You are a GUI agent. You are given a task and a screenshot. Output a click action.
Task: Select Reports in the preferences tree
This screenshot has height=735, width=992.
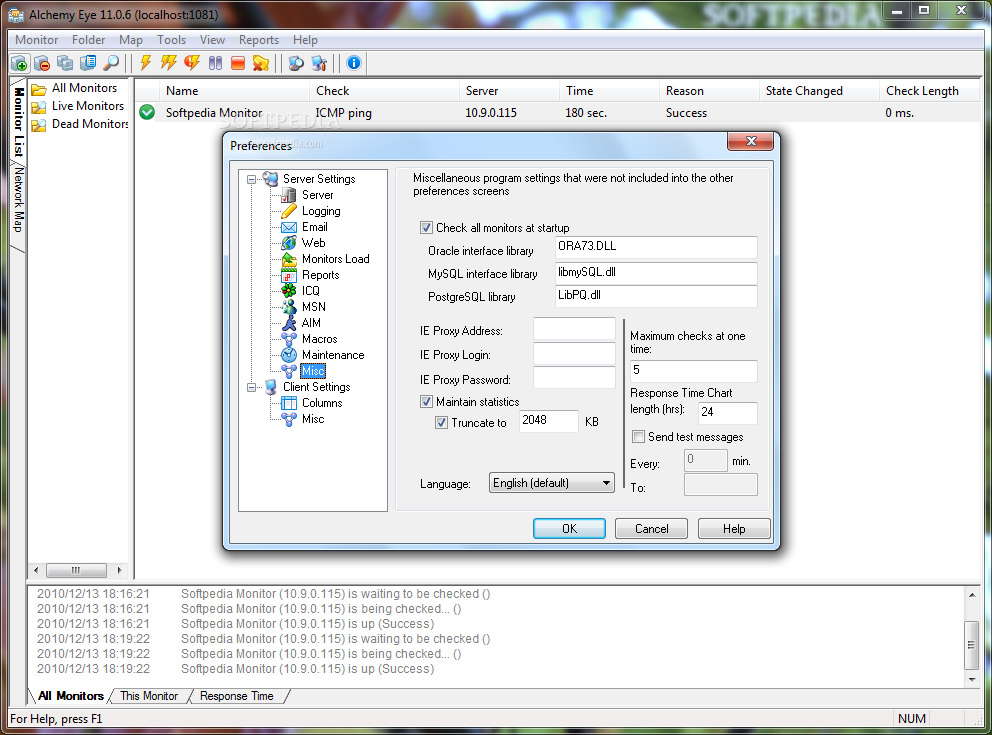[x=320, y=275]
